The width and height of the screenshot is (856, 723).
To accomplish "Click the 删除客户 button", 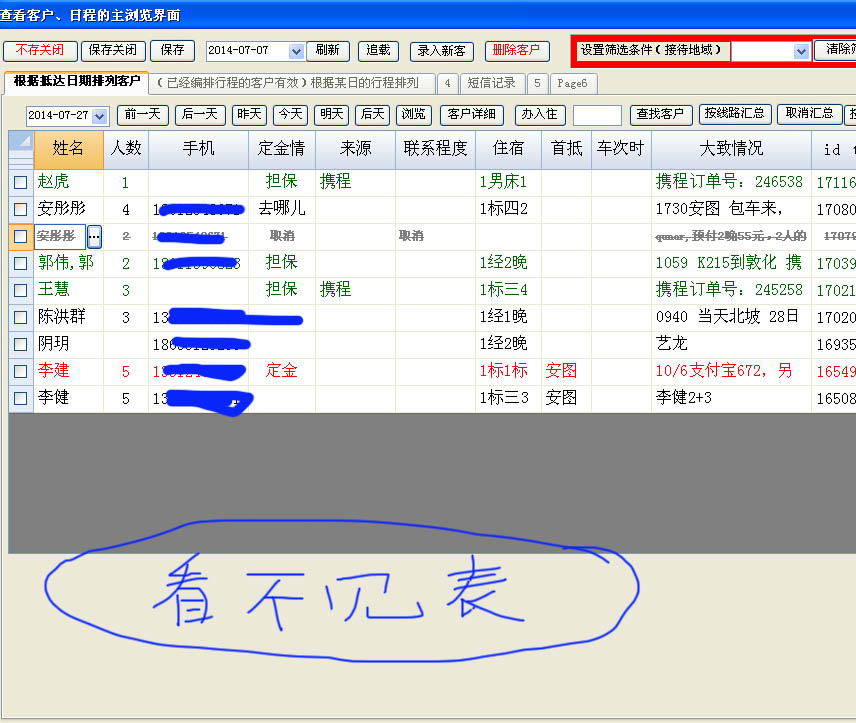I will click(517, 50).
